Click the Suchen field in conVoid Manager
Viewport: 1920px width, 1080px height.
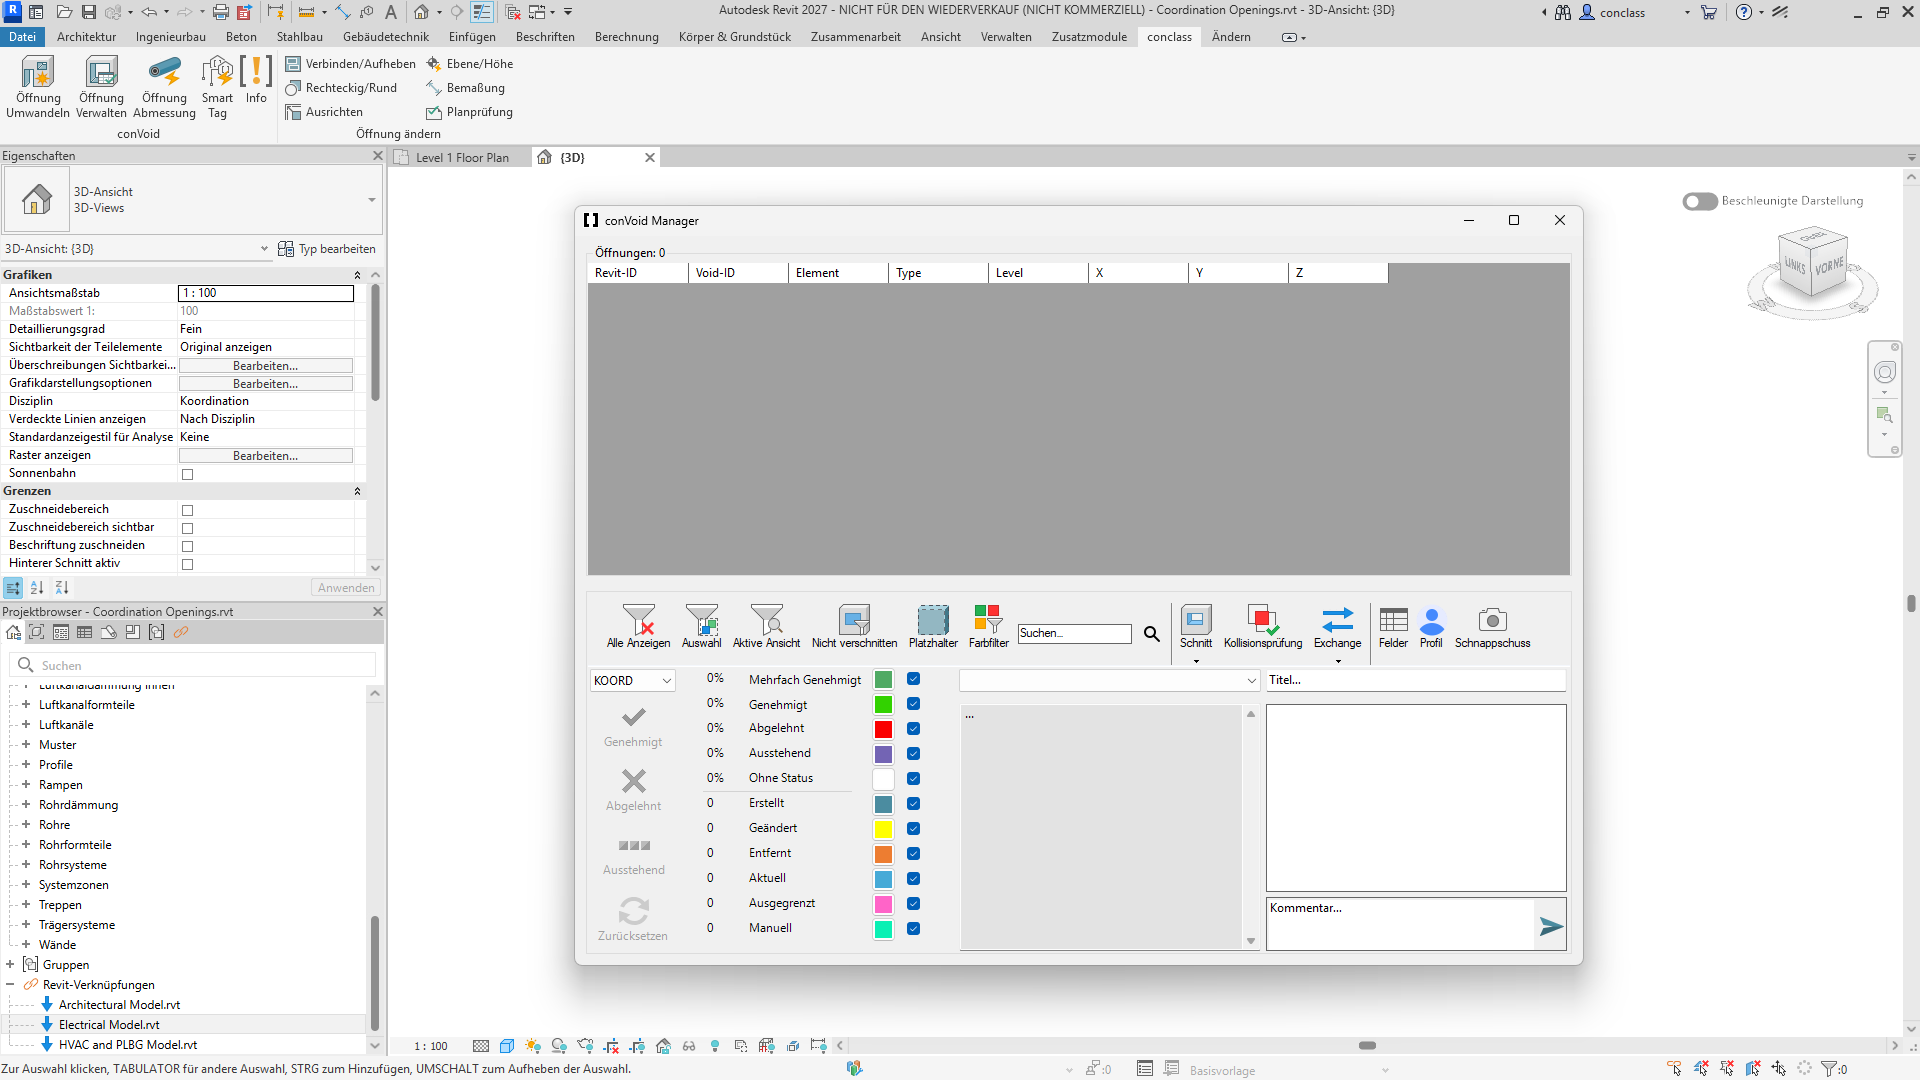1074,634
